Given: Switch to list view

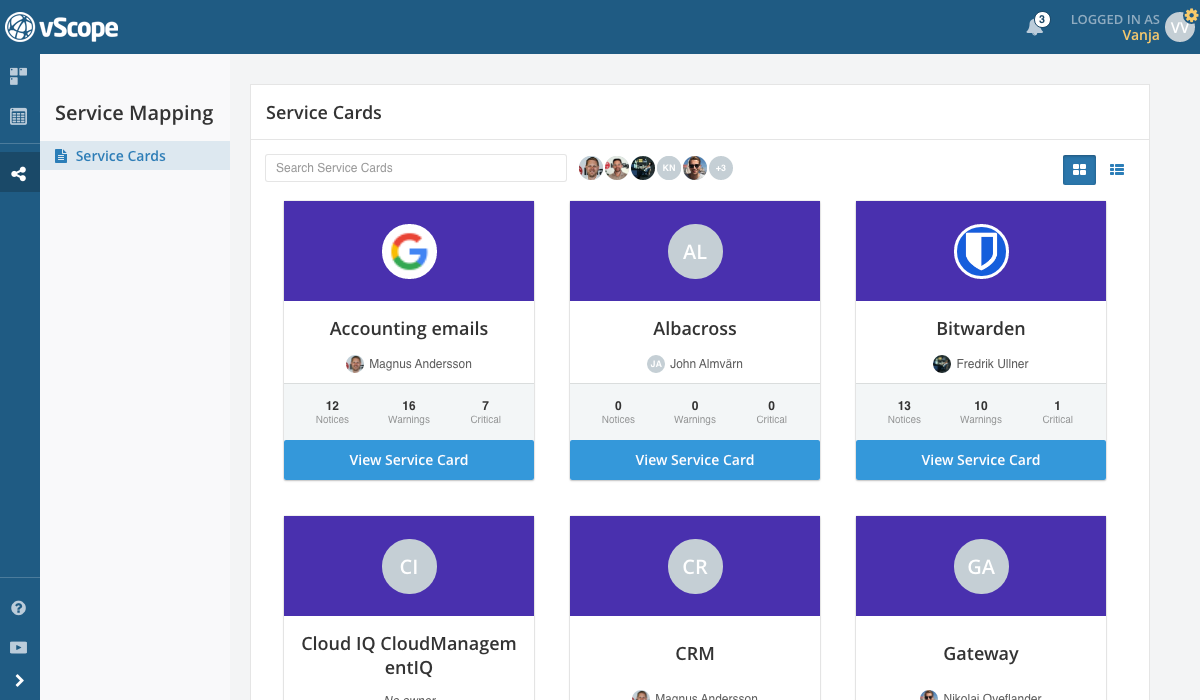Looking at the screenshot, I should tap(1117, 170).
